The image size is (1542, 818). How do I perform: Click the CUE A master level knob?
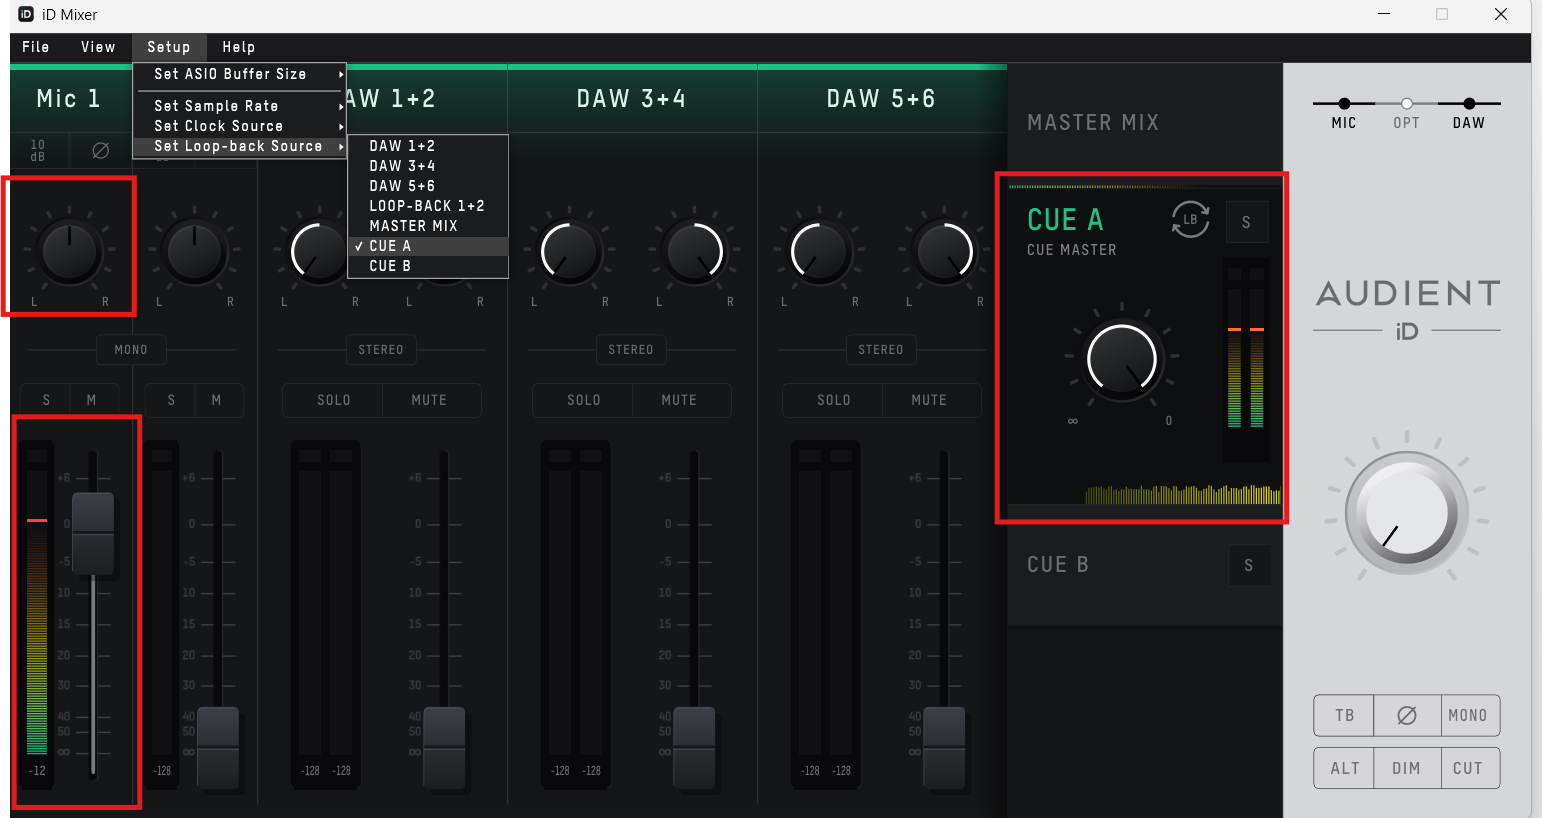click(x=1122, y=360)
